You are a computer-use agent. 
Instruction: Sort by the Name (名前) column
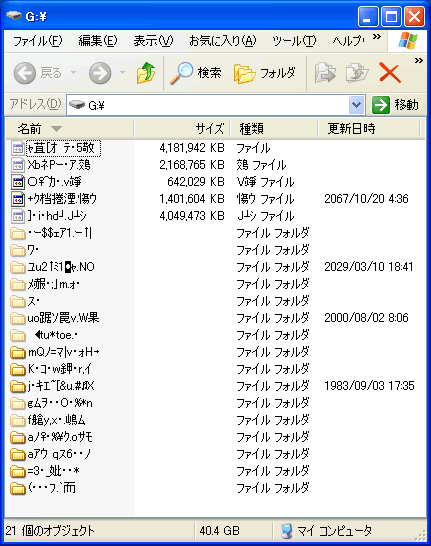click(x=70, y=129)
